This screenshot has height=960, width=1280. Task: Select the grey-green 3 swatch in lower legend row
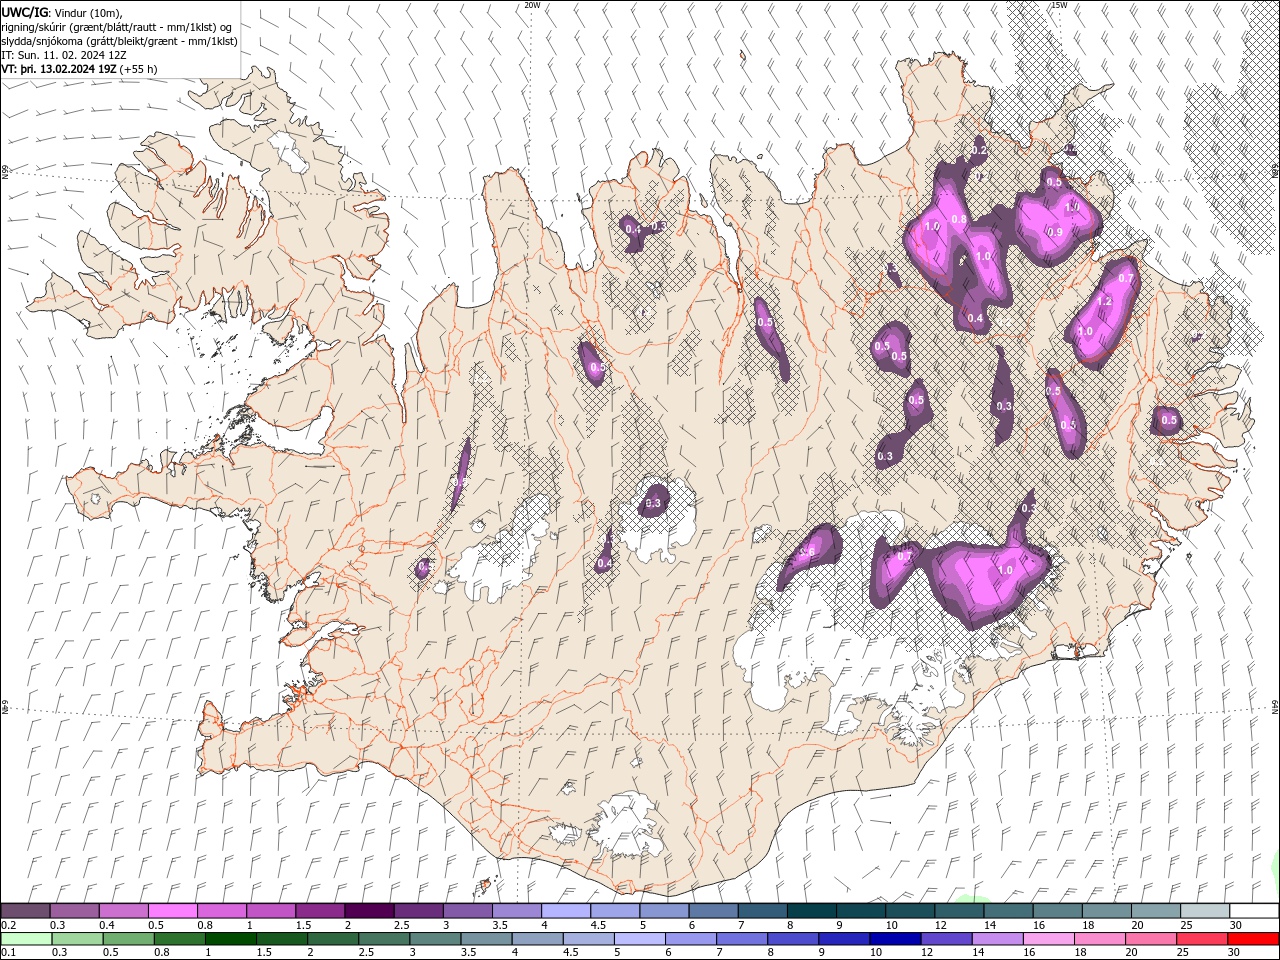pyautogui.click(x=435, y=939)
